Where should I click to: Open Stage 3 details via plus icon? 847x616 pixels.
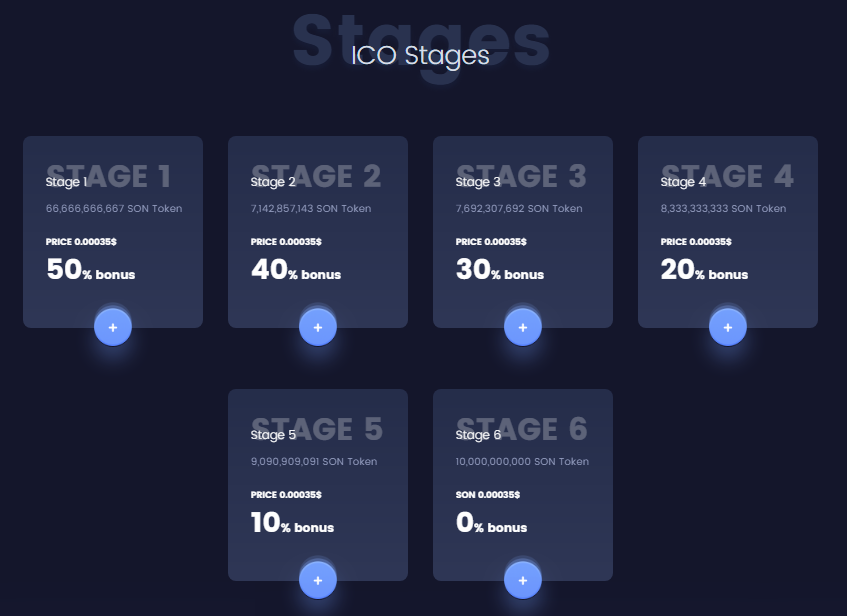click(x=523, y=327)
